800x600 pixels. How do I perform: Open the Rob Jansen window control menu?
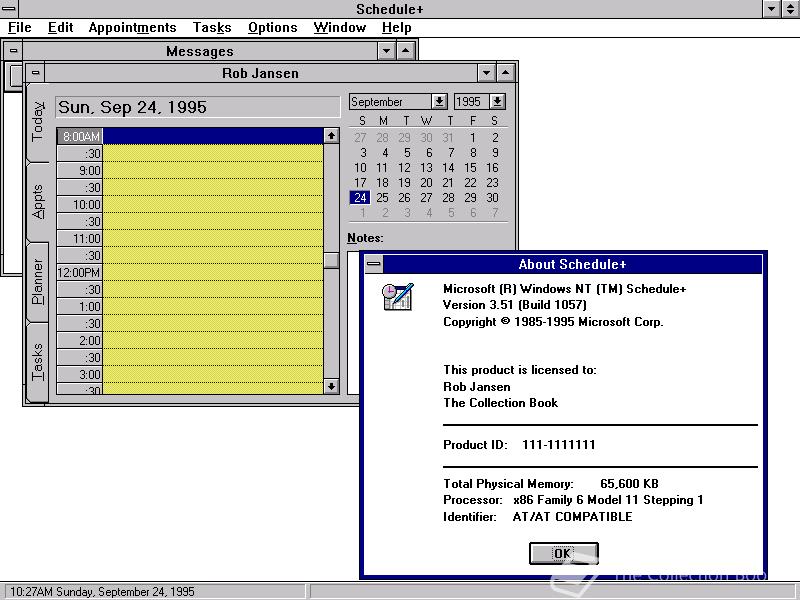click(x=35, y=73)
